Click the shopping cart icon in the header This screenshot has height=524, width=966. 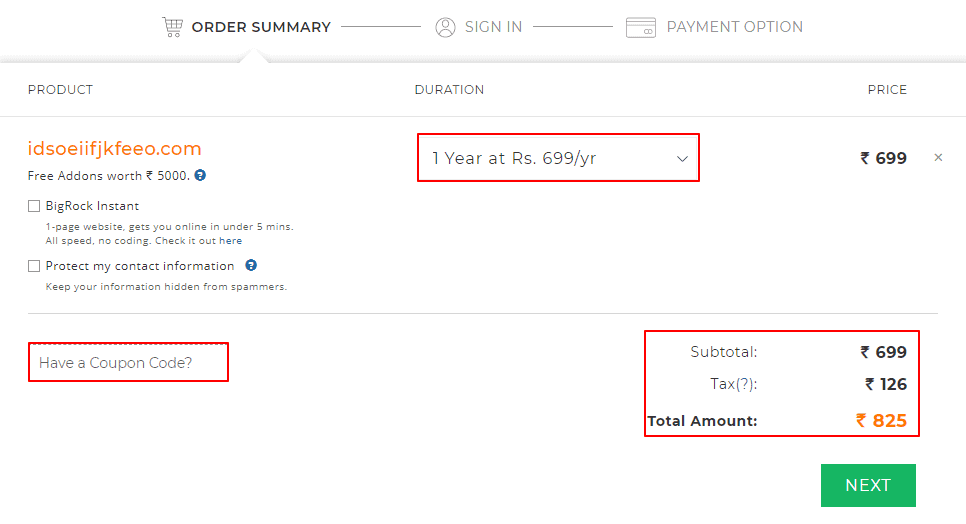click(173, 27)
